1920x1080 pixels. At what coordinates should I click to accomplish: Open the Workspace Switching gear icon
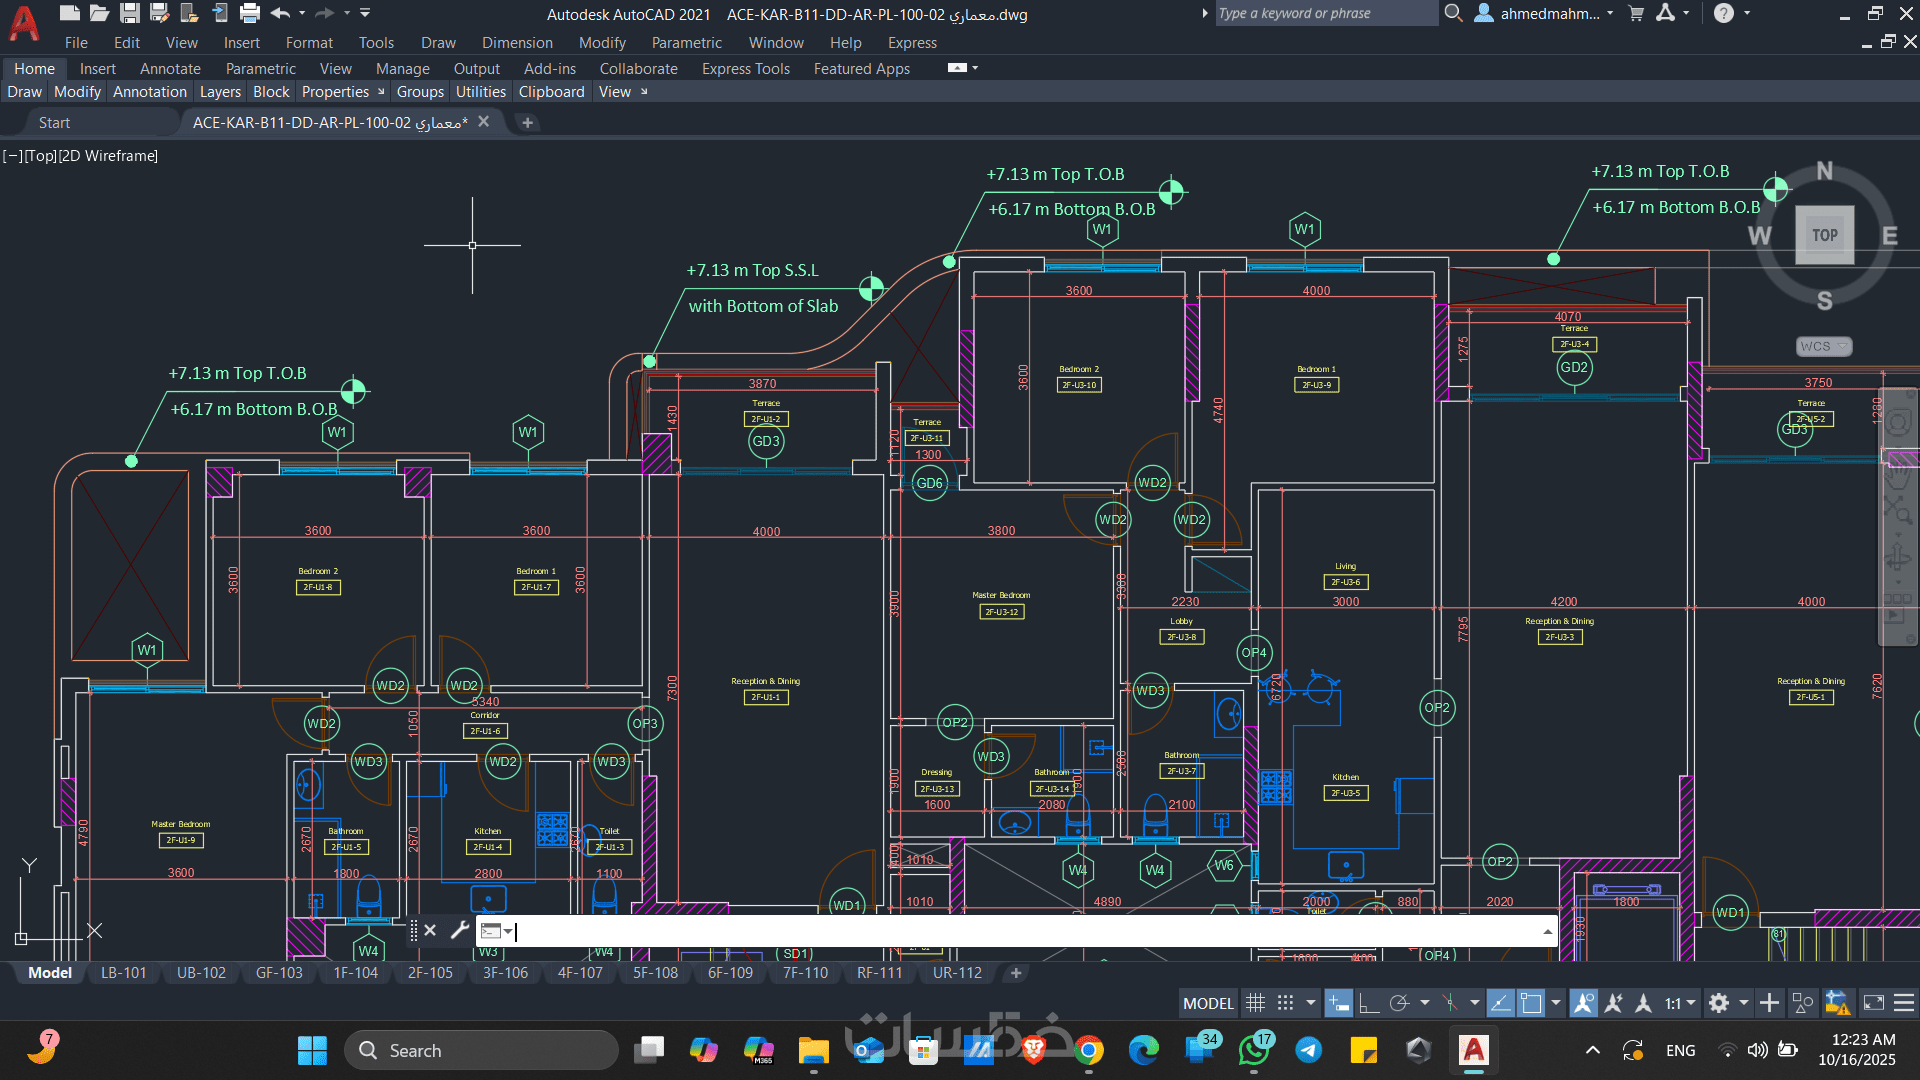tap(1719, 1003)
